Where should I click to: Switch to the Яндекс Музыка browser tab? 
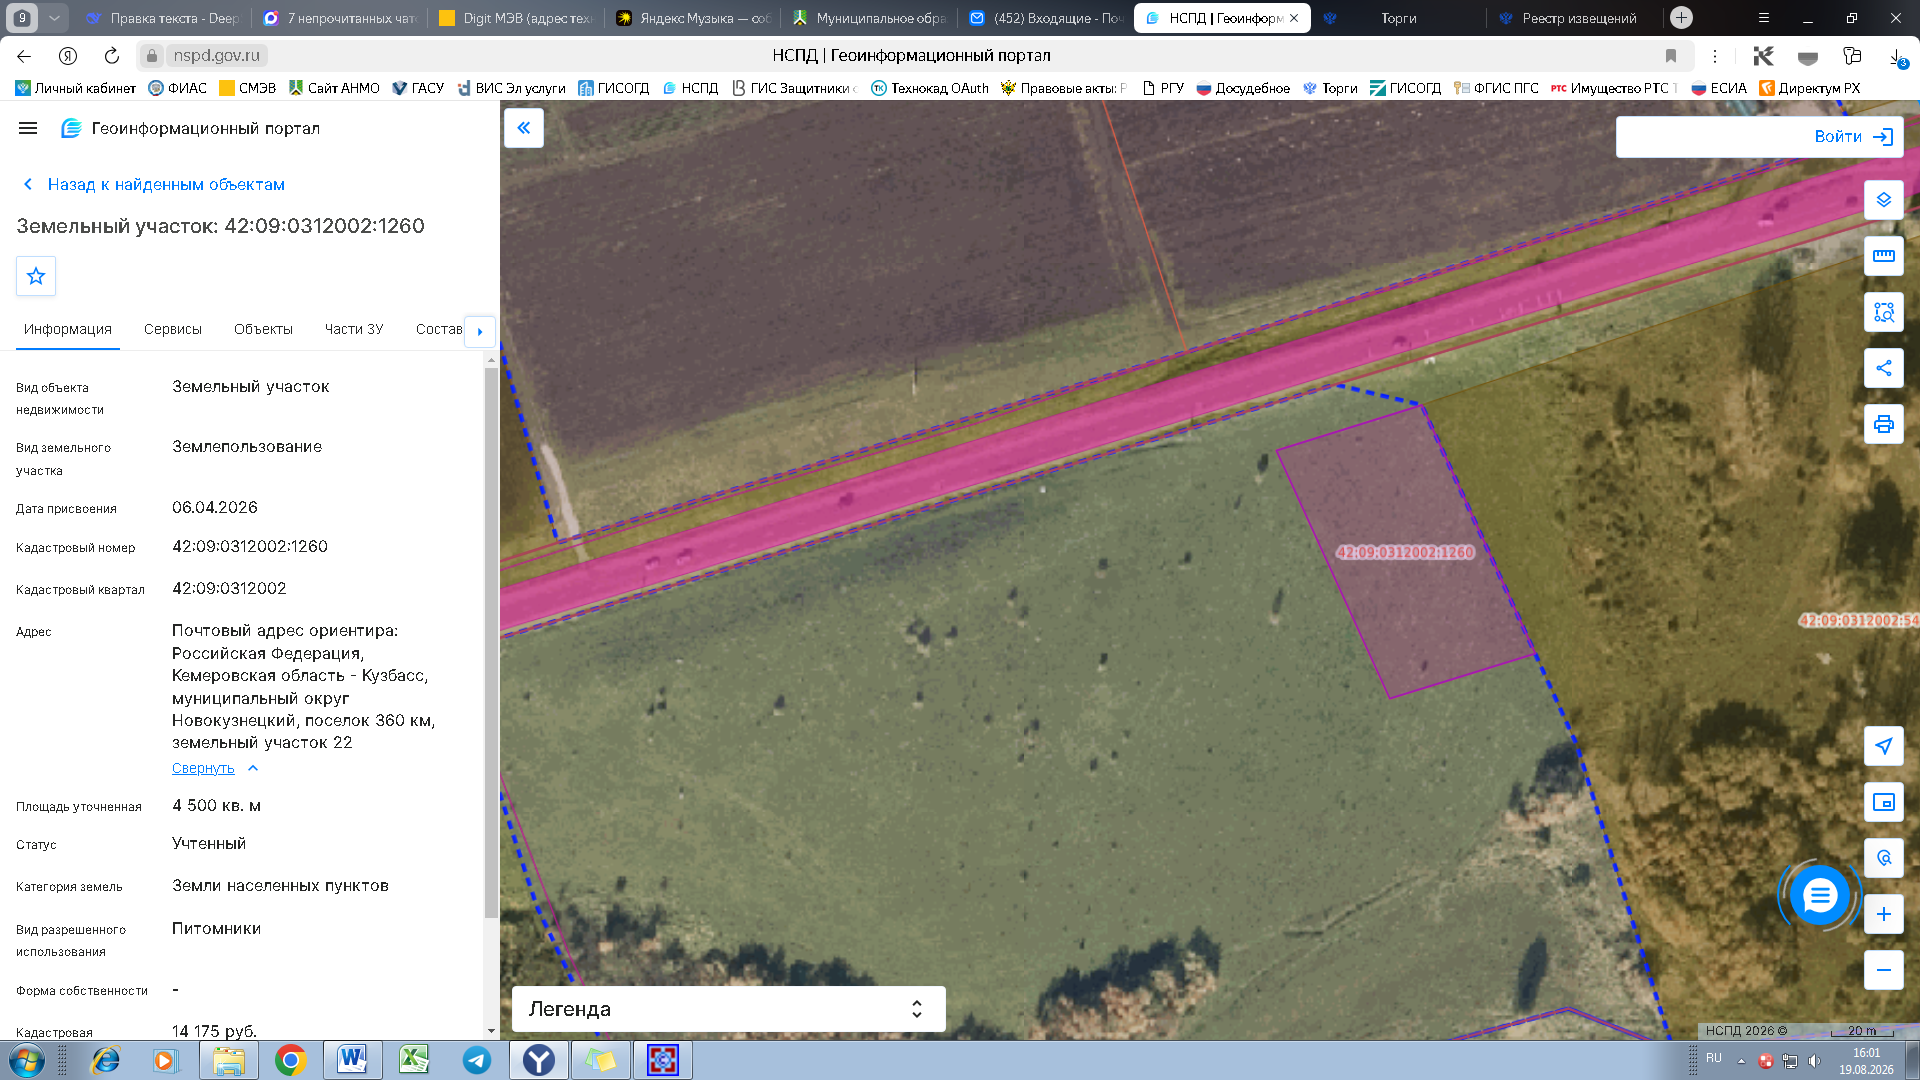tap(693, 18)
